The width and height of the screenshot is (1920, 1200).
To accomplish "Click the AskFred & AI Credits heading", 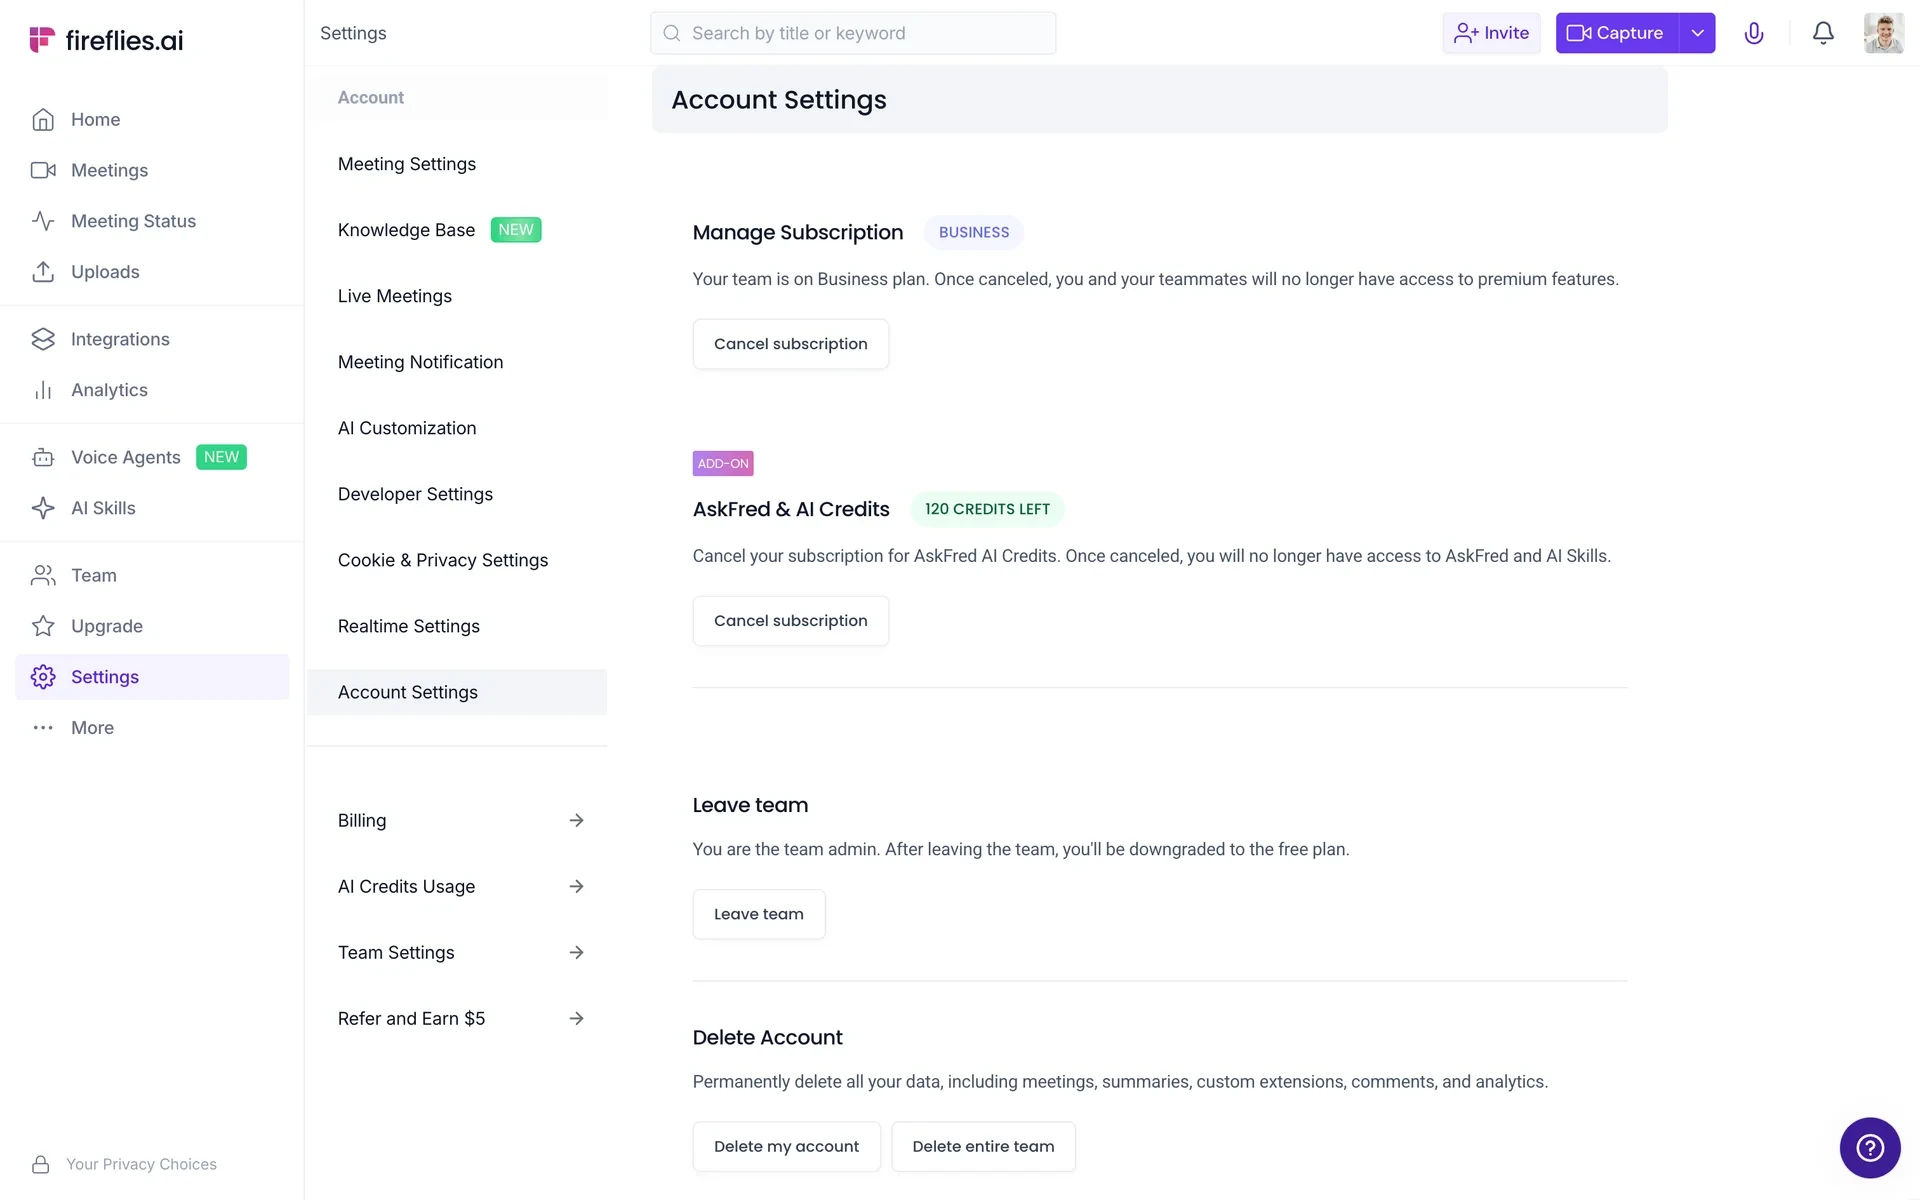I will coord(791,509).
